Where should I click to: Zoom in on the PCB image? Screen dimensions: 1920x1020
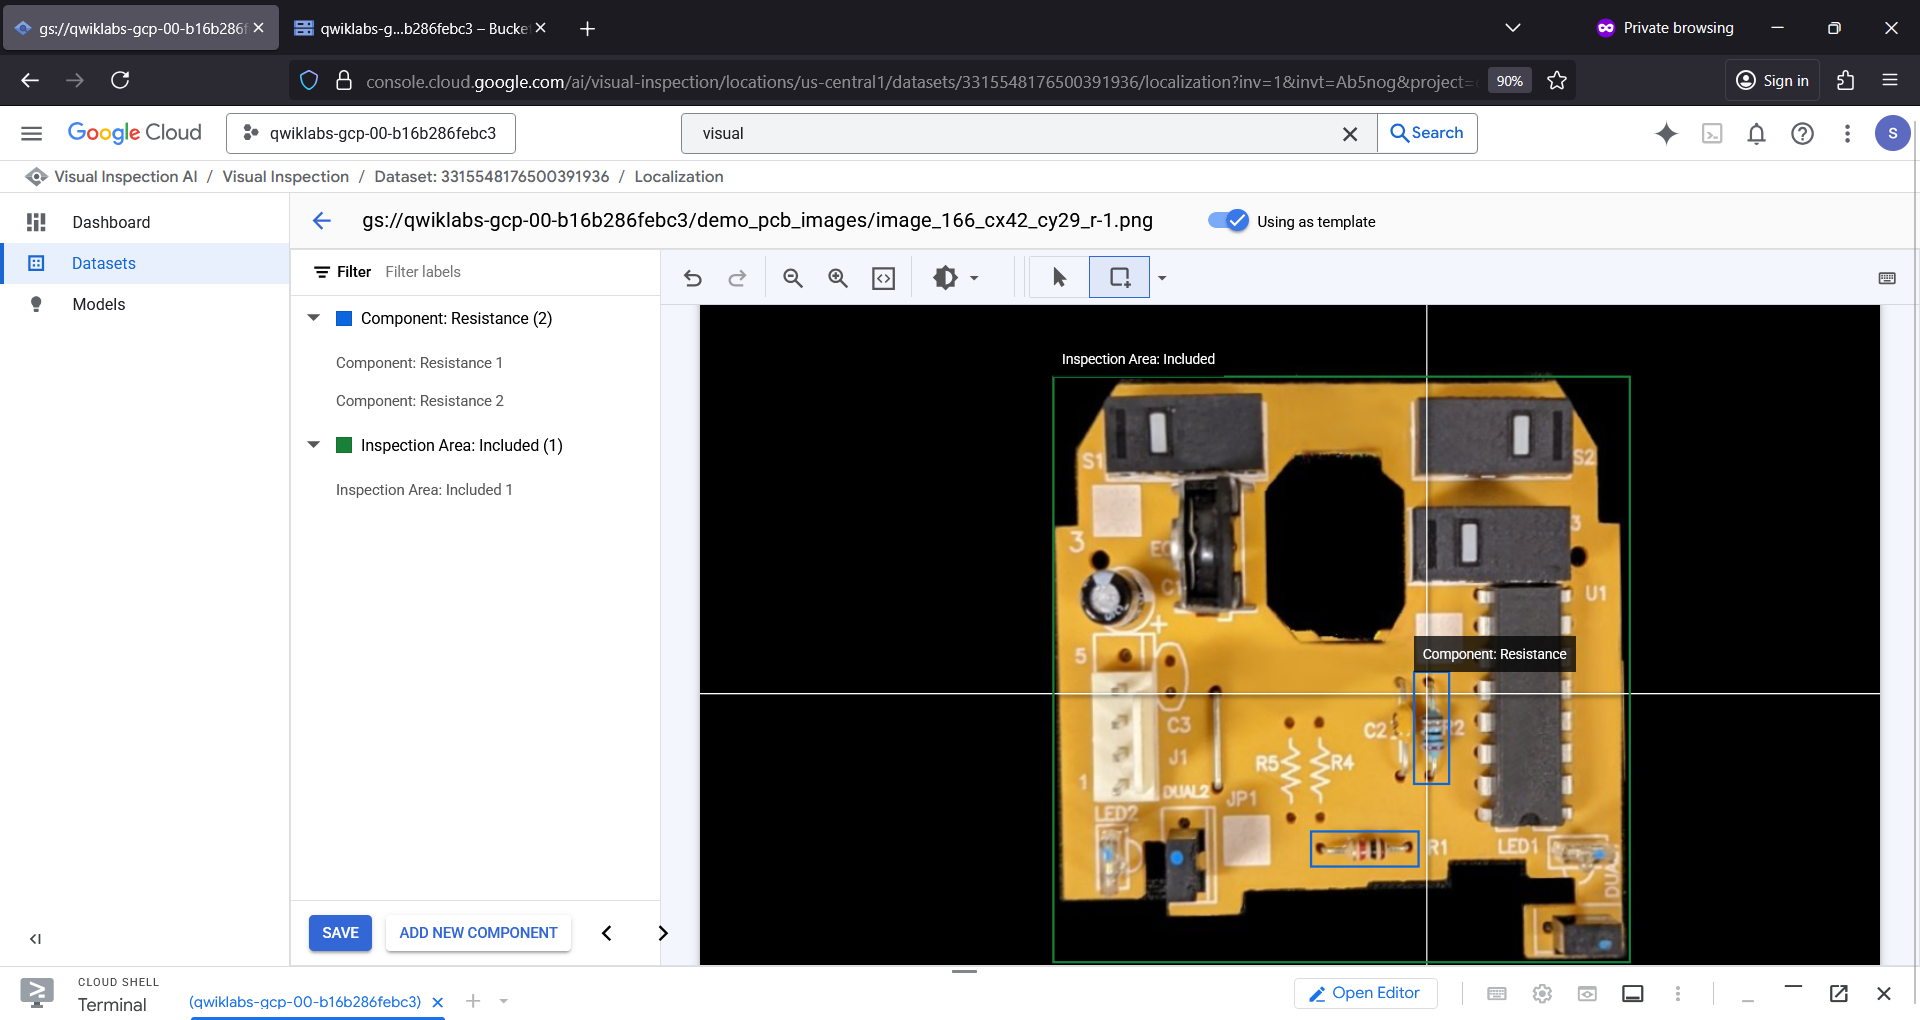tap(838, 278)
